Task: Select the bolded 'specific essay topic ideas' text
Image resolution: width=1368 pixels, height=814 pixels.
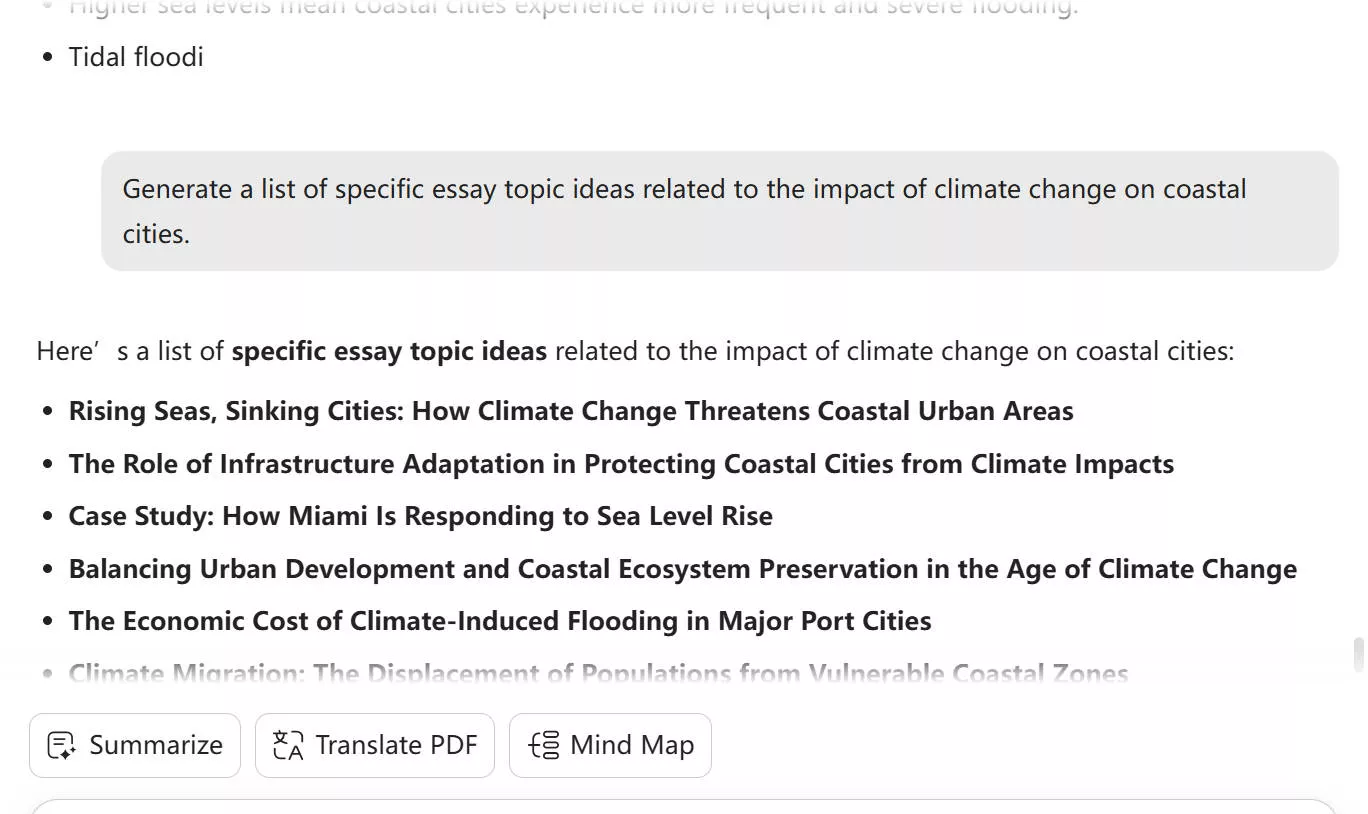Action: [388, 351]
